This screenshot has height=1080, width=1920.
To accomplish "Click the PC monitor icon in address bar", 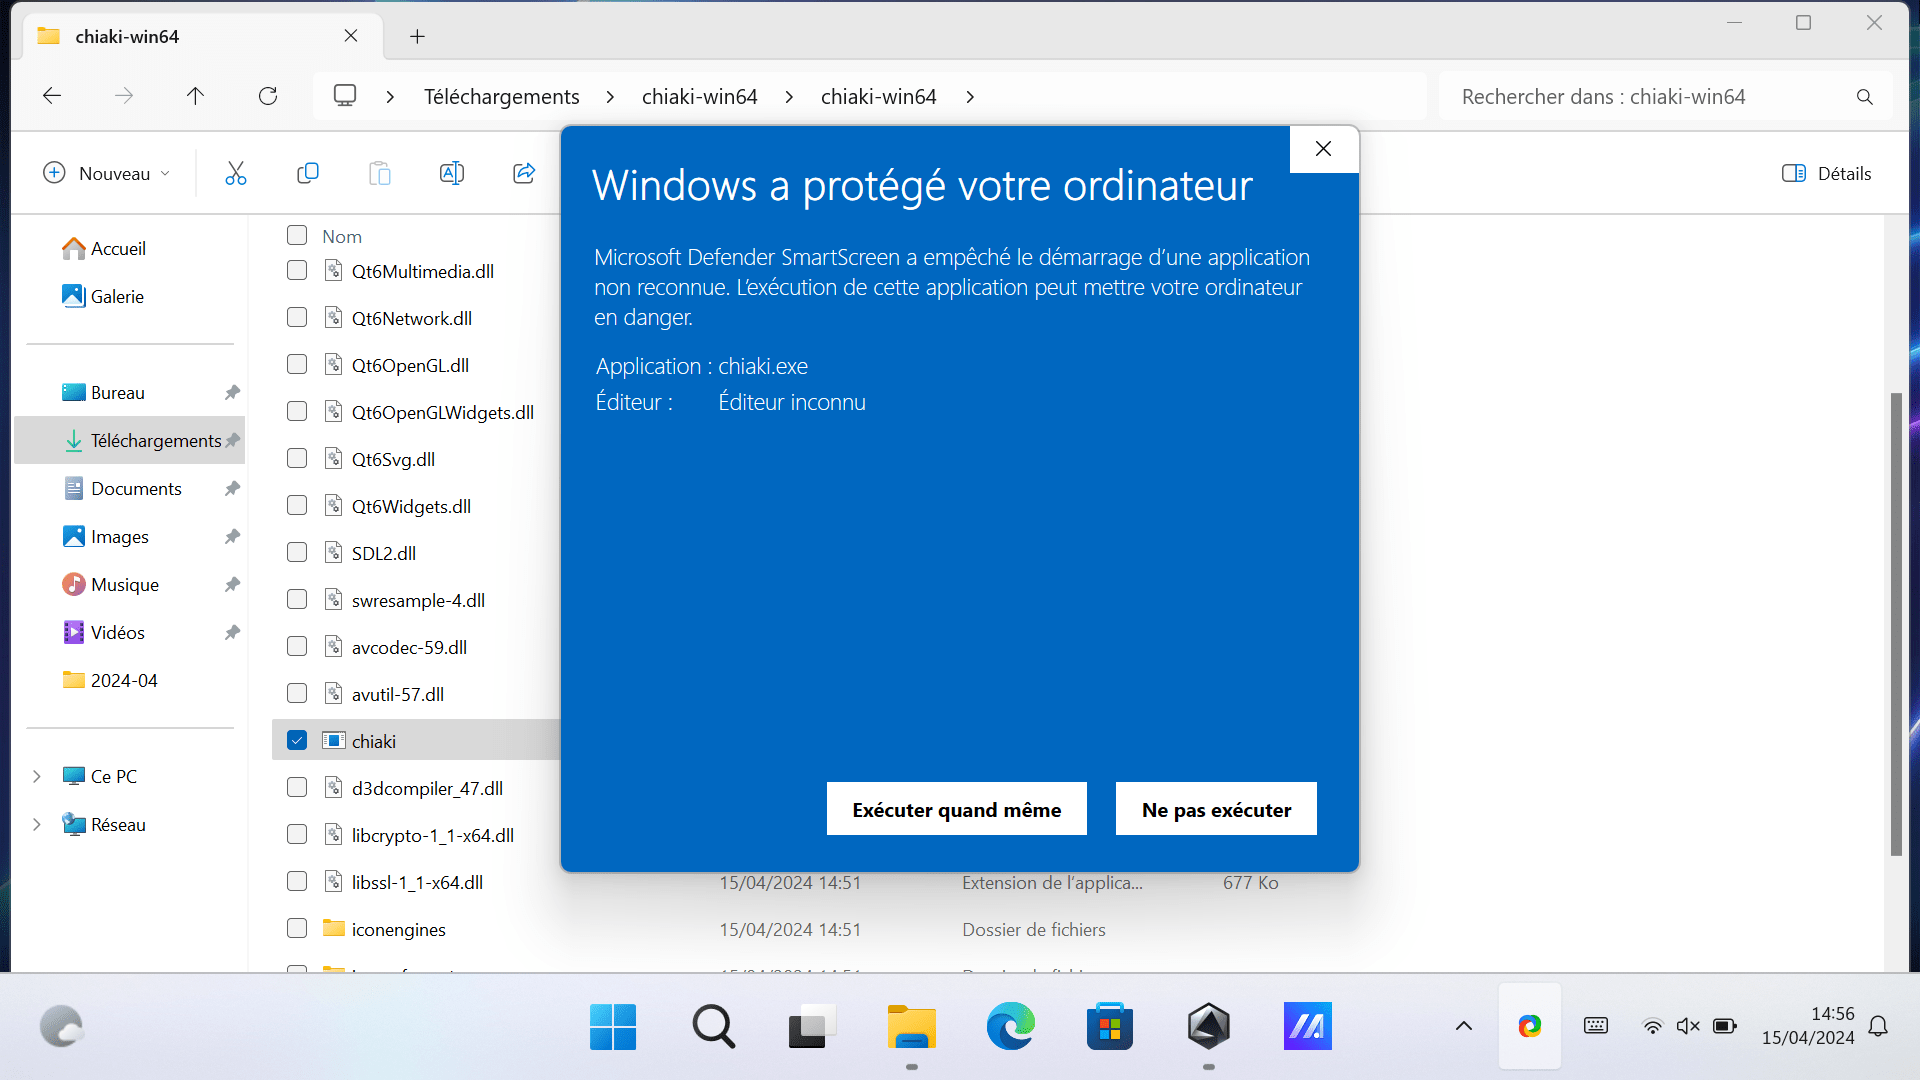I will [x=345, y=96].
